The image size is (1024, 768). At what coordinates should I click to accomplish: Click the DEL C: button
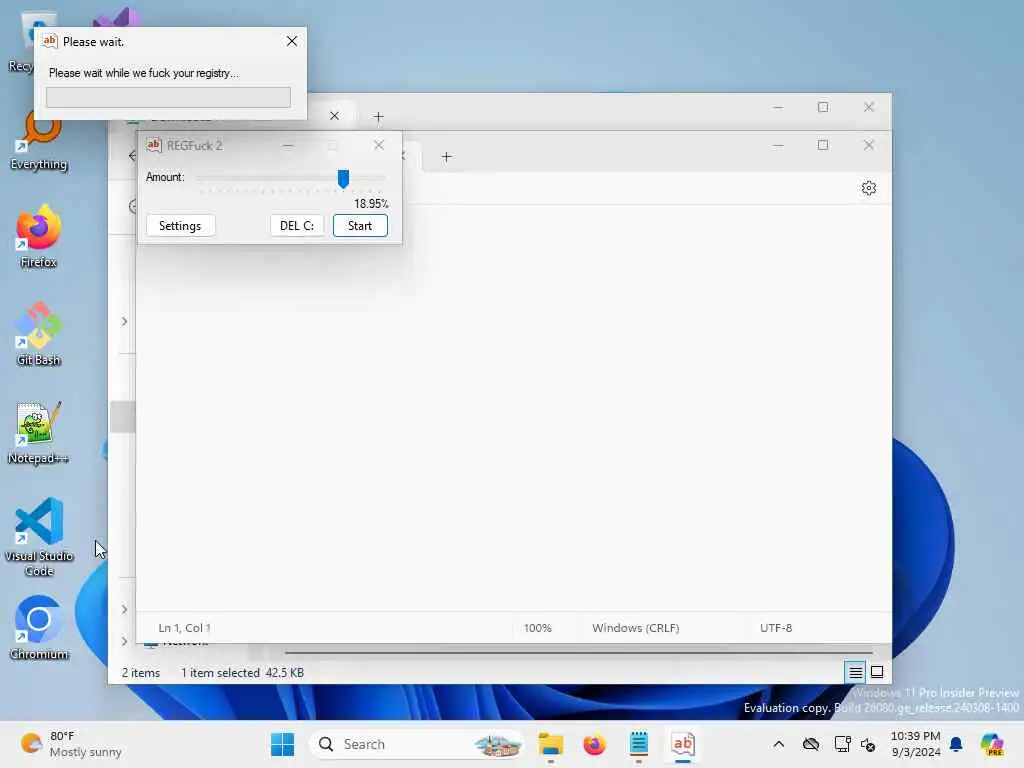[x=297, y=226]
